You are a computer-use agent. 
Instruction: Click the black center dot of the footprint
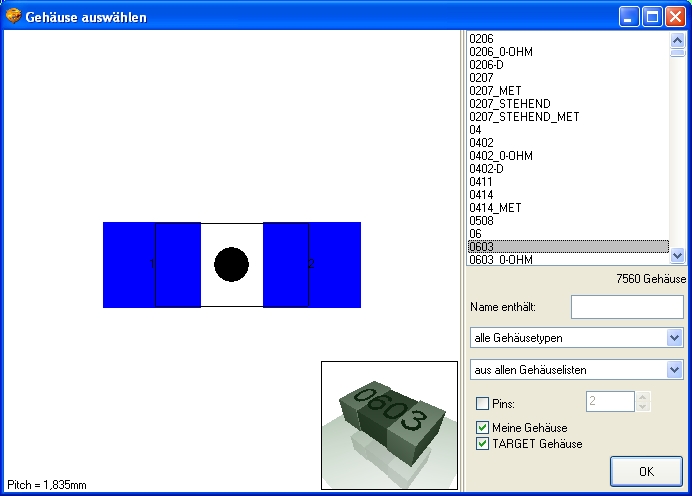(x=231, y=264)
